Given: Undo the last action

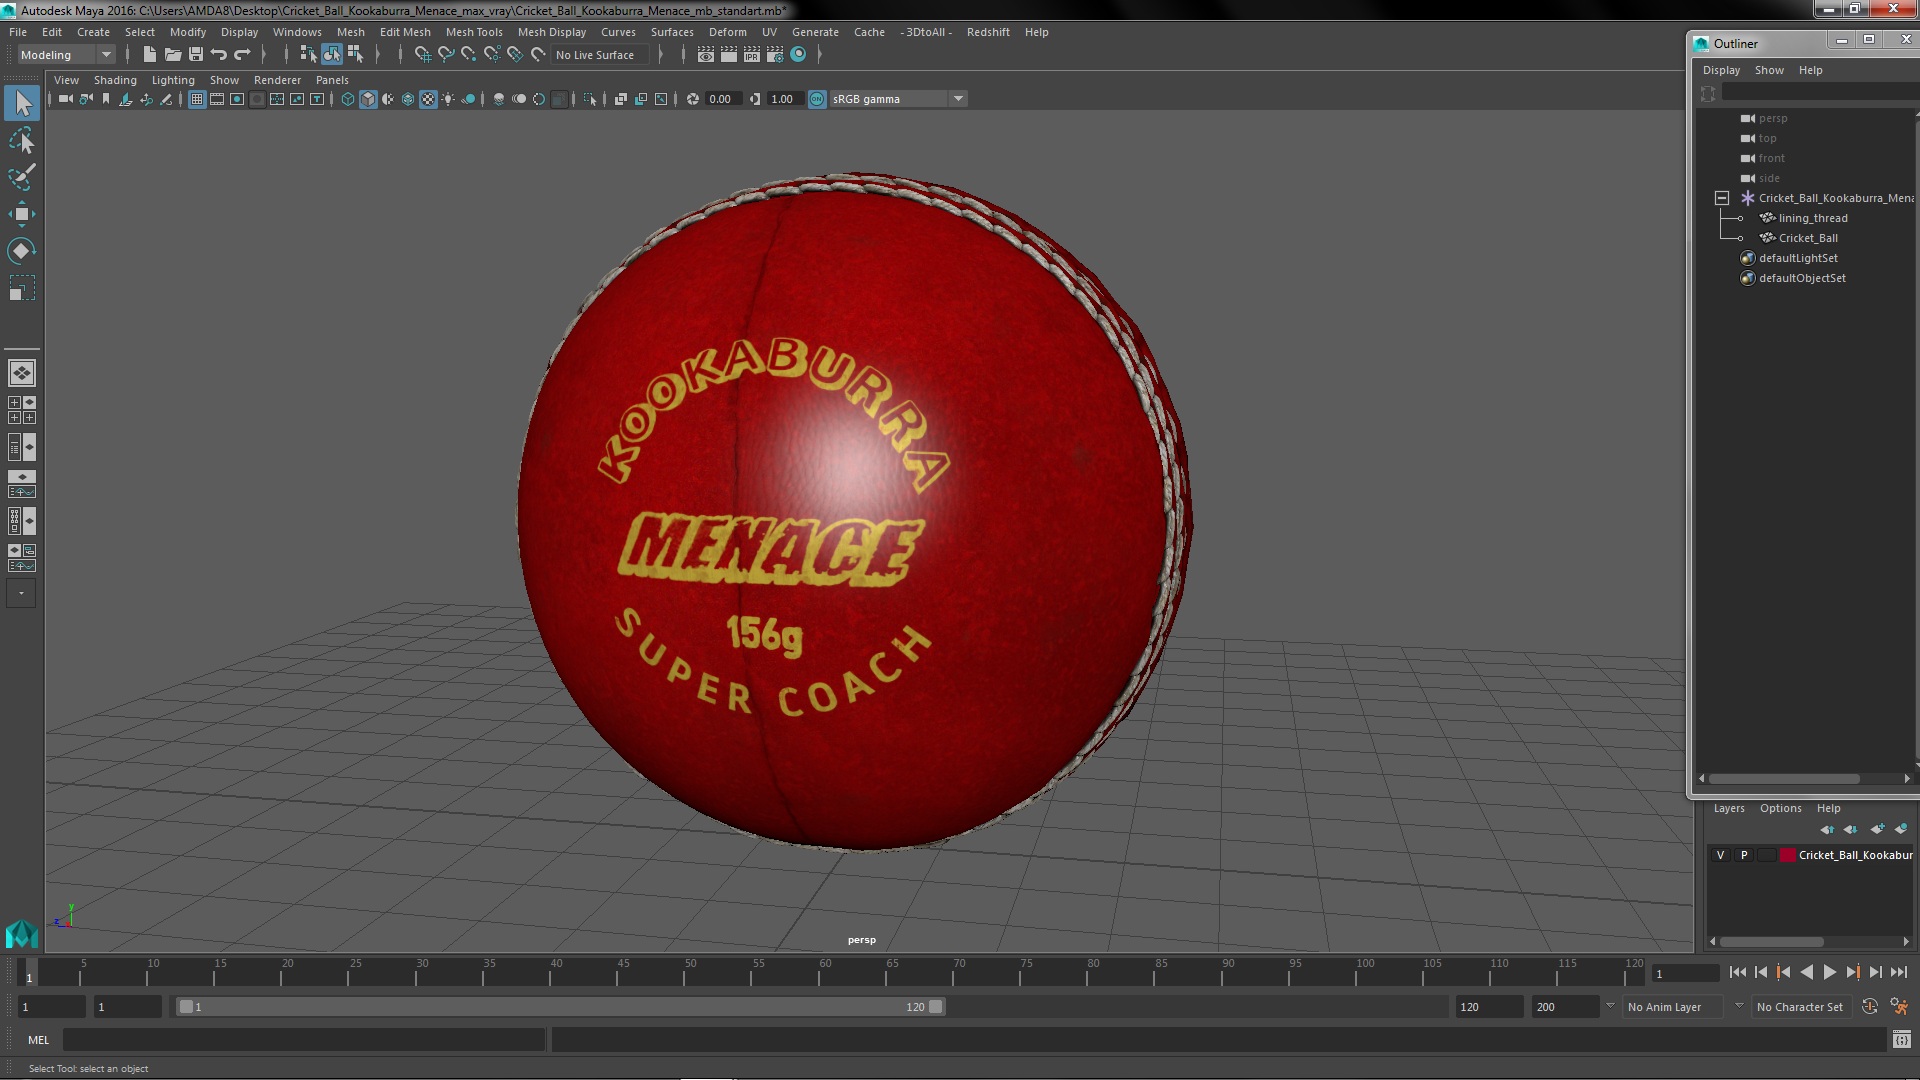Looking at the screenshot, I should (219, 55).
